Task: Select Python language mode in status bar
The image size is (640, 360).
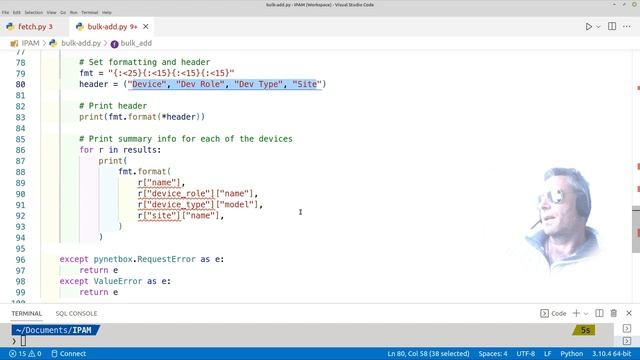Action: pos(571,354)
